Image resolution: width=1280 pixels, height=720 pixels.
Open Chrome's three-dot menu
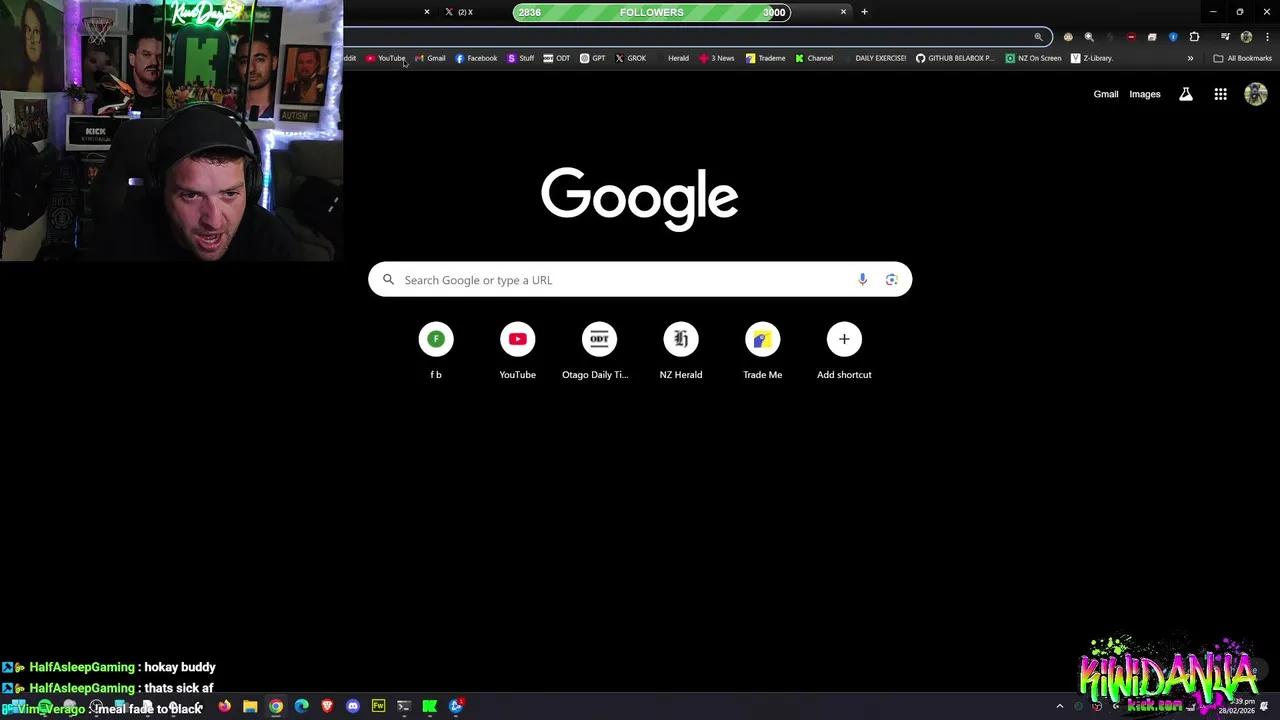click(1267, 37)
